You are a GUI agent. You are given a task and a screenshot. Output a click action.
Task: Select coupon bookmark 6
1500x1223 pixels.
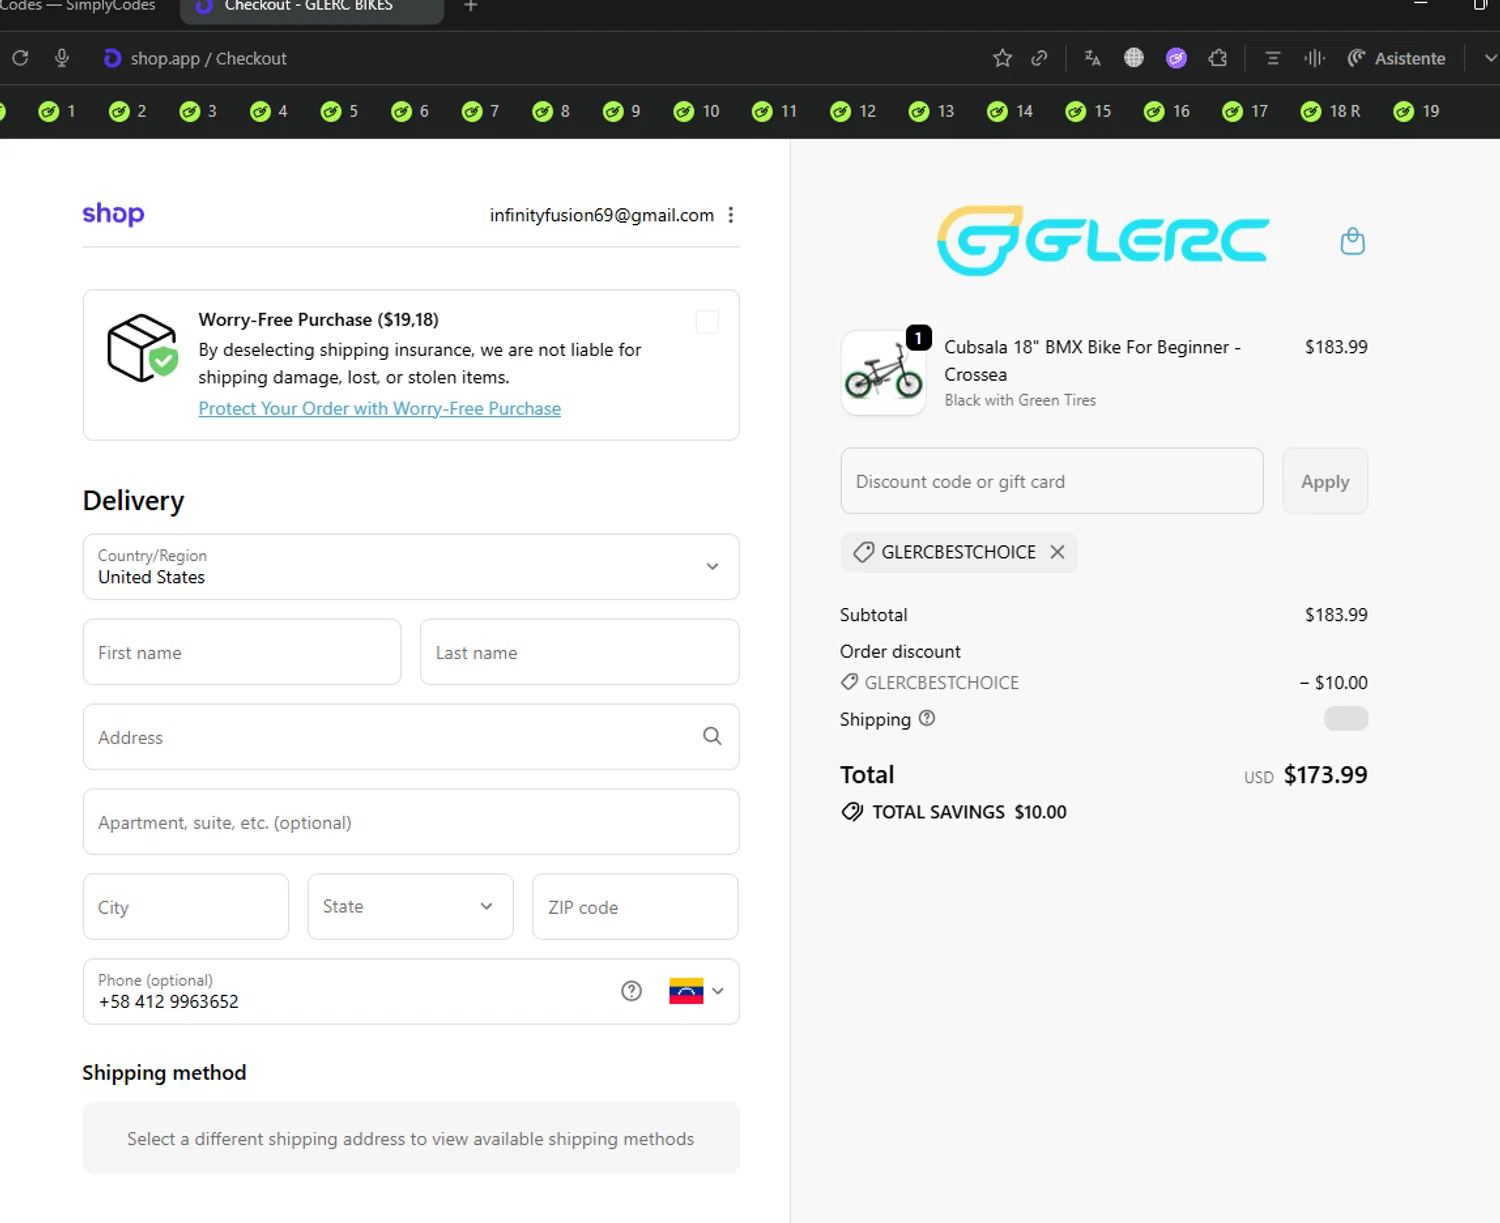pyautogui.click(x=410, y=111)
